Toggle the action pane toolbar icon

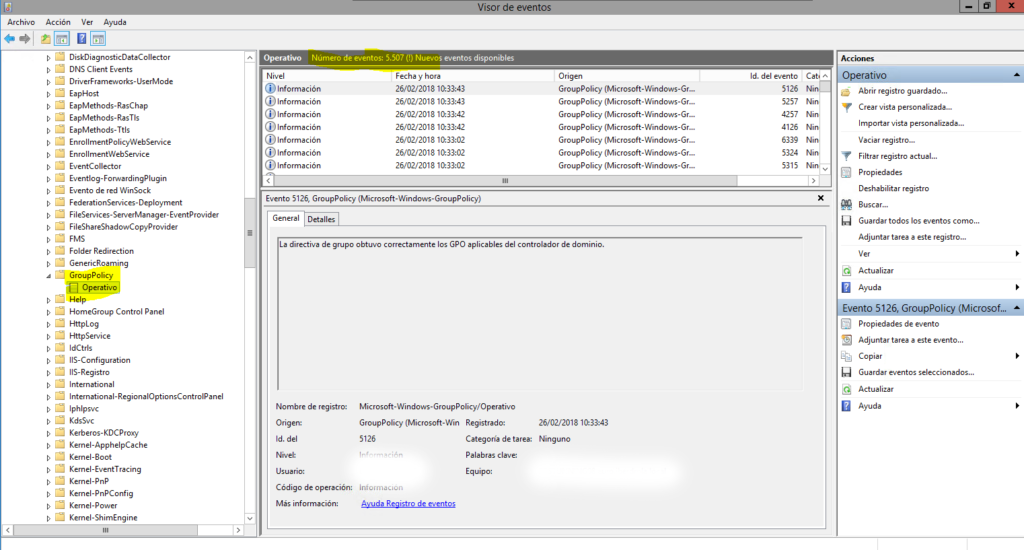[98, 39]
